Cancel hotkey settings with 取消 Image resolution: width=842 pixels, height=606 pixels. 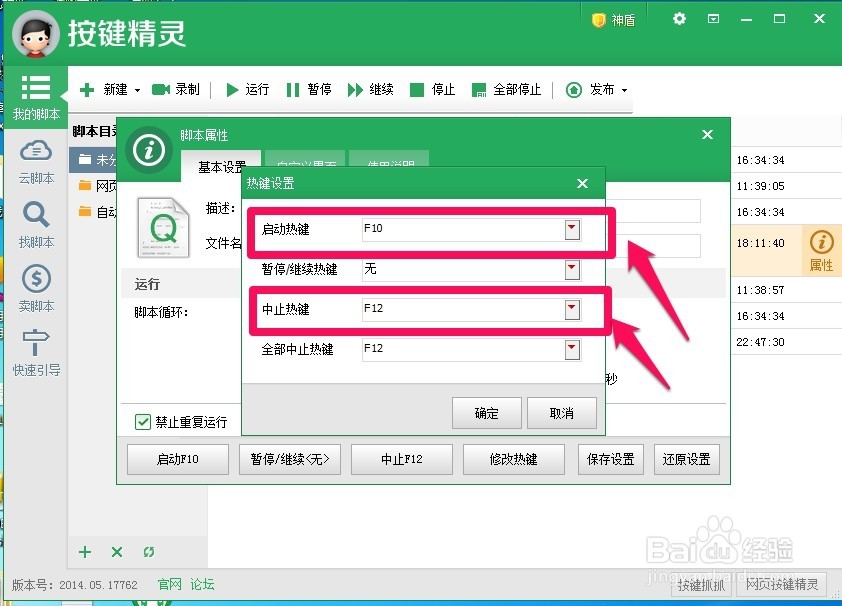click(x=562, y=413)
